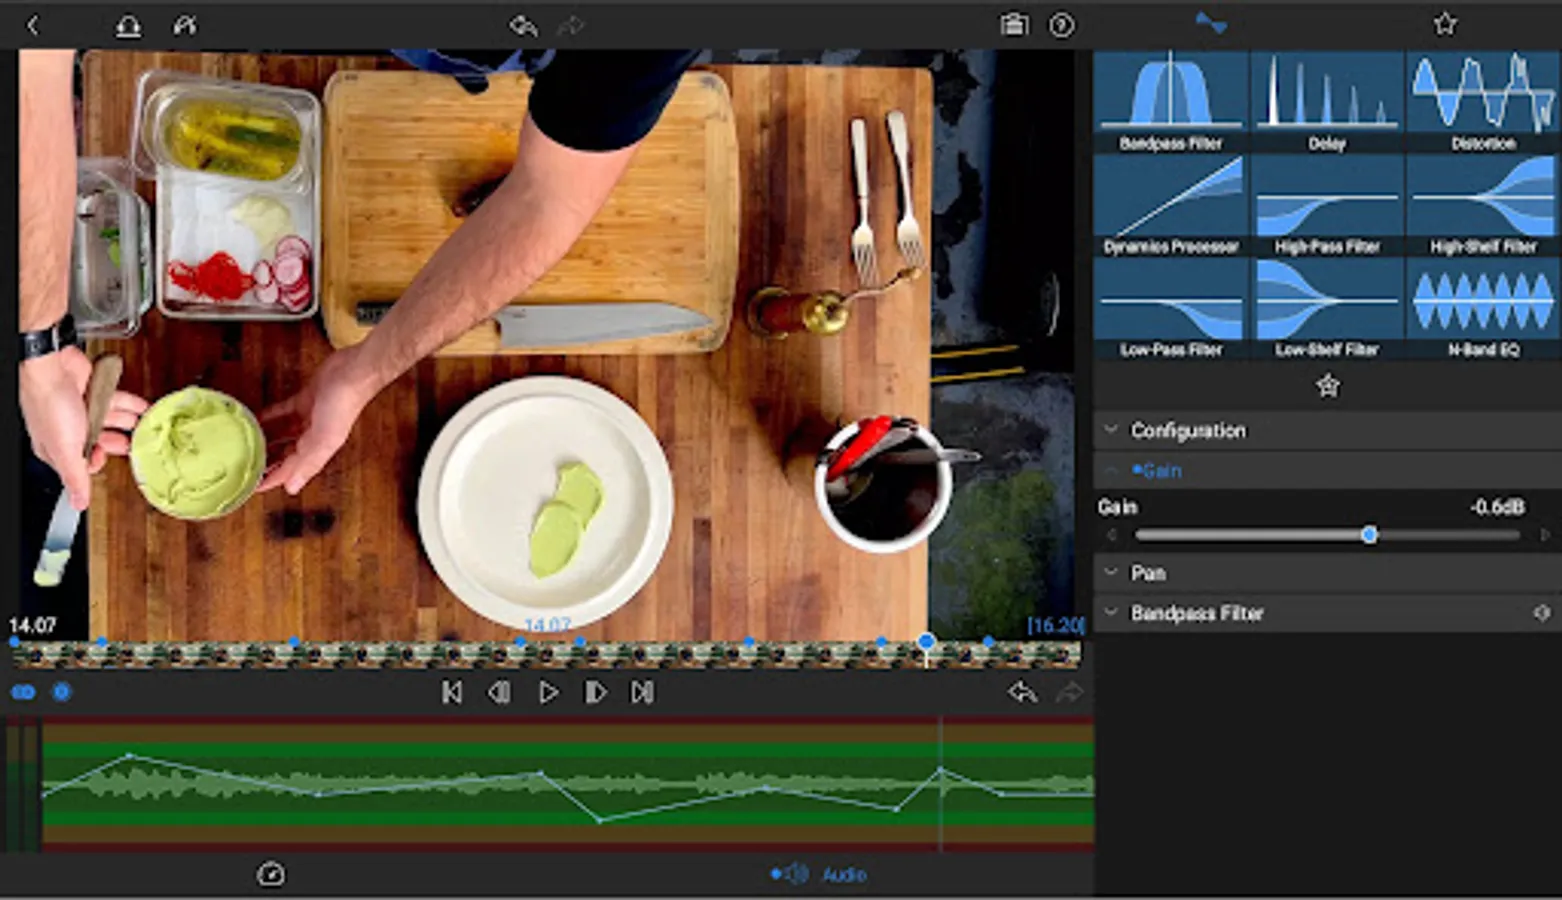
Task: Decrease gain with left arrow
Action: click(1111, 535)
